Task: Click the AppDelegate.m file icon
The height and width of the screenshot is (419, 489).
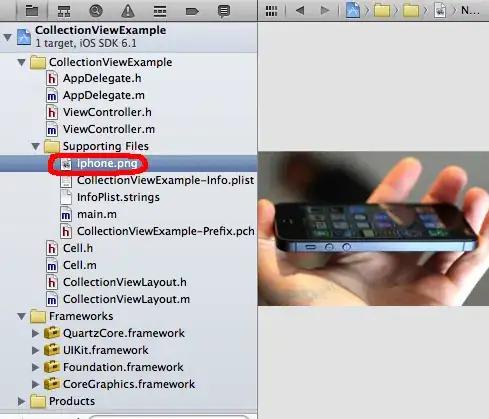Action: click(x=52, y=96)
